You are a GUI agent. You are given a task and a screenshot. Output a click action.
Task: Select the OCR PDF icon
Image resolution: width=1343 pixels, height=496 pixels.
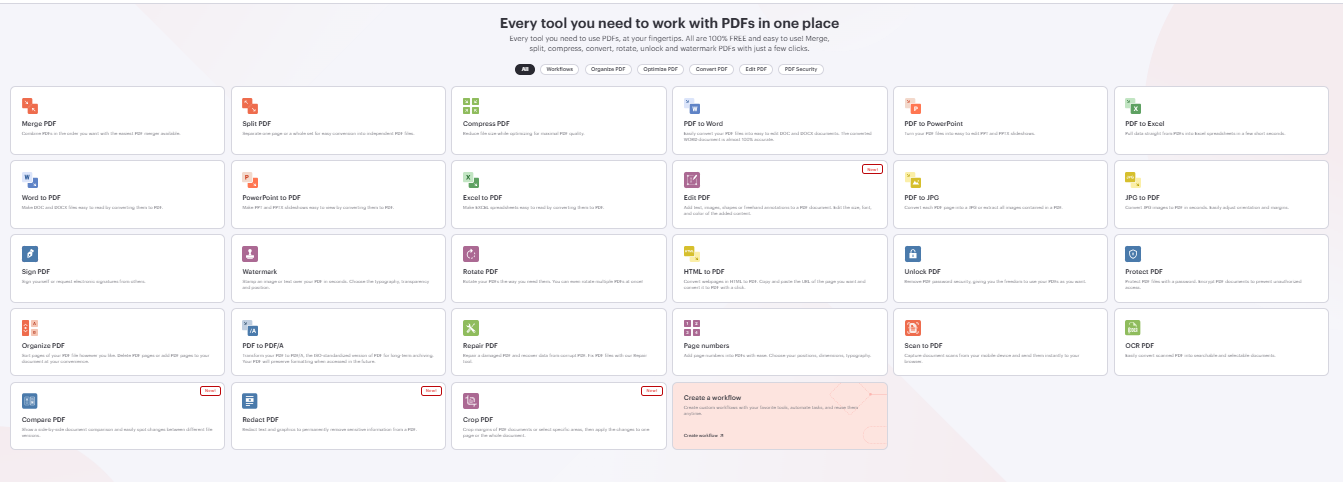coord(1133,327)
